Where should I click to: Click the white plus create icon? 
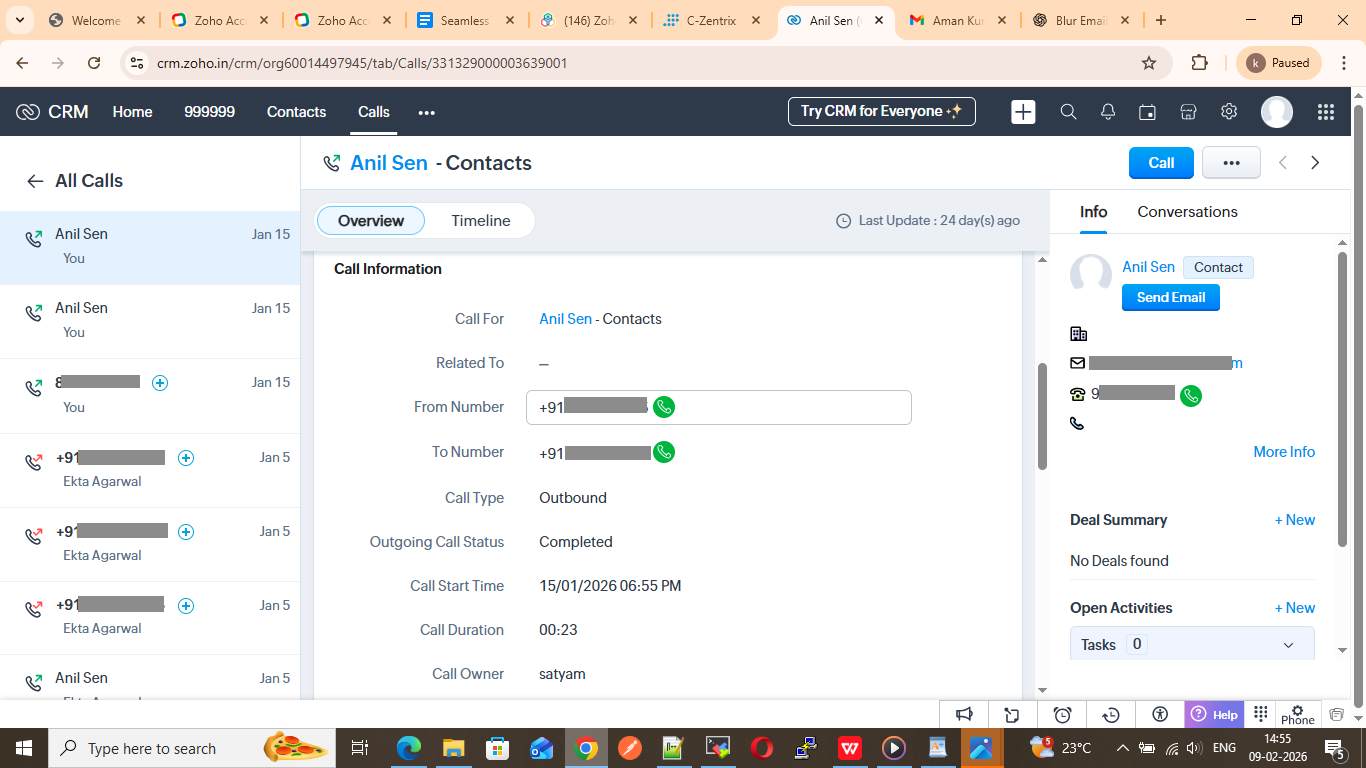[1023, 112]
